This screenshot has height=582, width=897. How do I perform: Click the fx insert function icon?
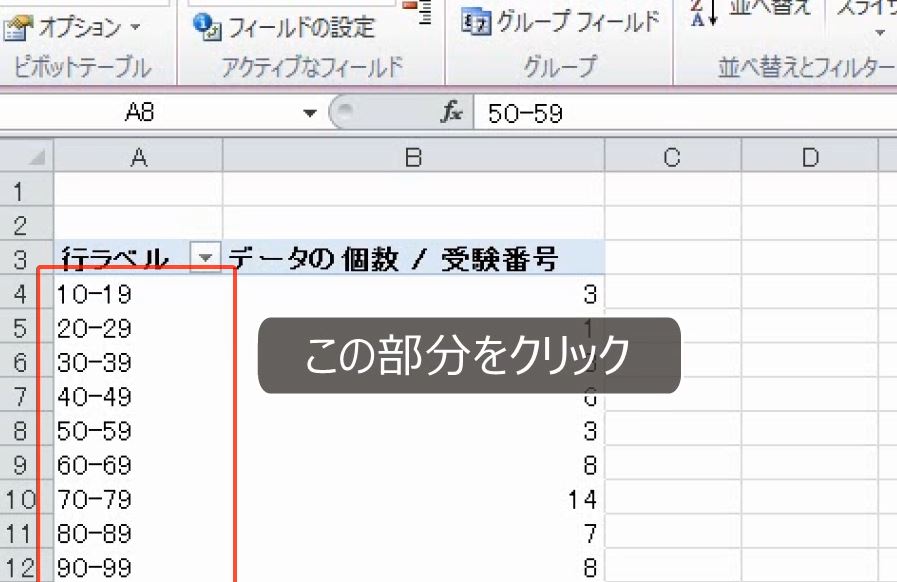coord(451,112)
